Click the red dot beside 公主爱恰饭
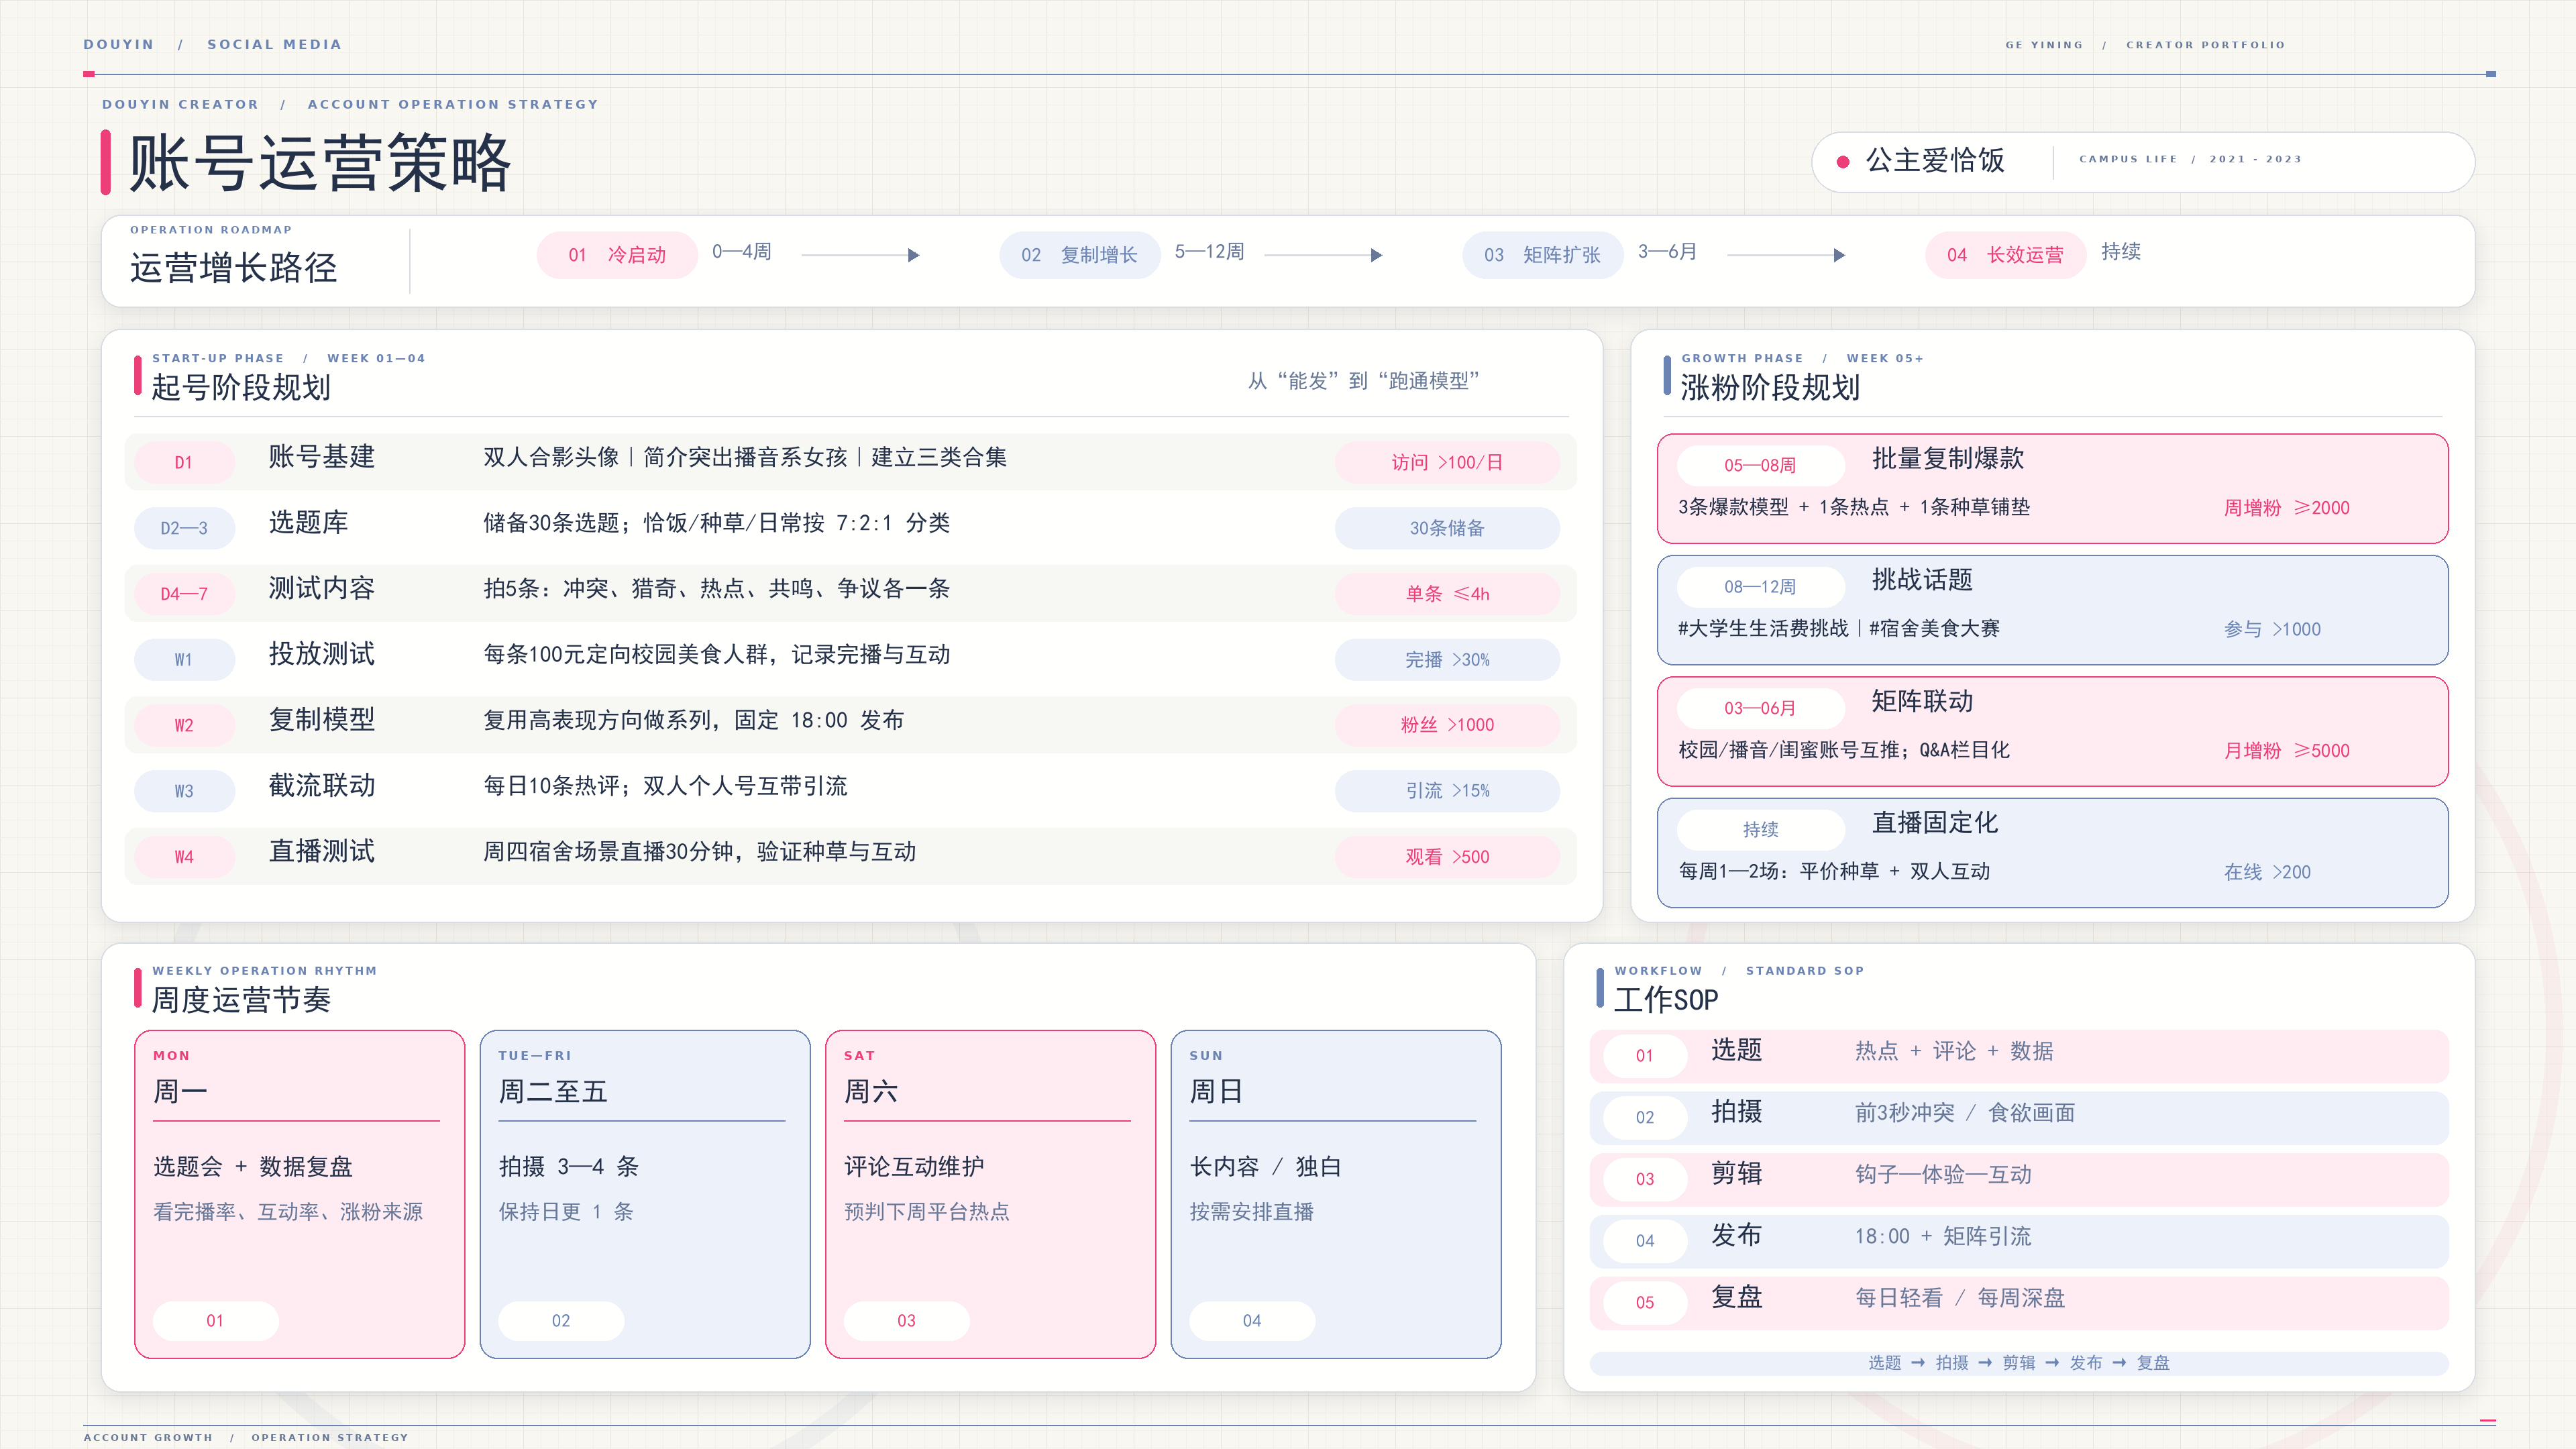Viewport: 2576px width, 1449px height. point(1842,161)
